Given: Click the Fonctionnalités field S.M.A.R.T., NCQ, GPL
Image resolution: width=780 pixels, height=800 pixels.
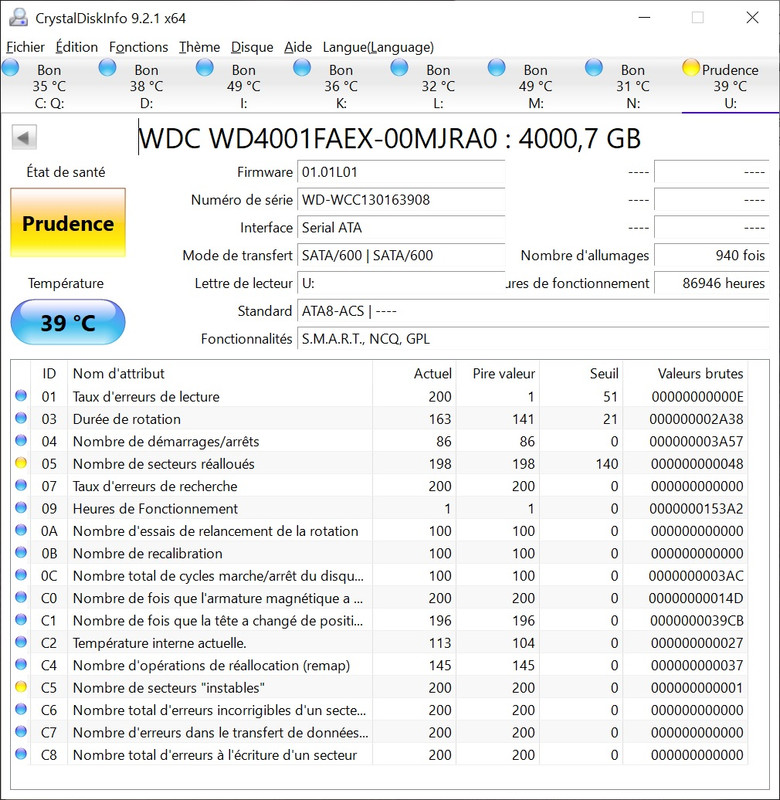Looking at the screenshot, I should click(x=533, y=339).
